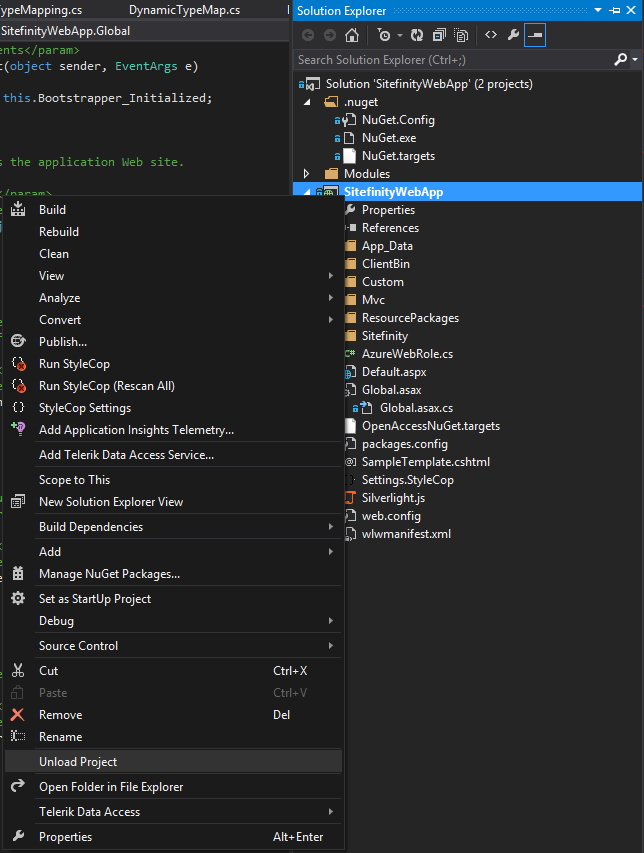Select Silverlight.js file
The height and width of the screenshot is (853, 644).
[393, 498]
